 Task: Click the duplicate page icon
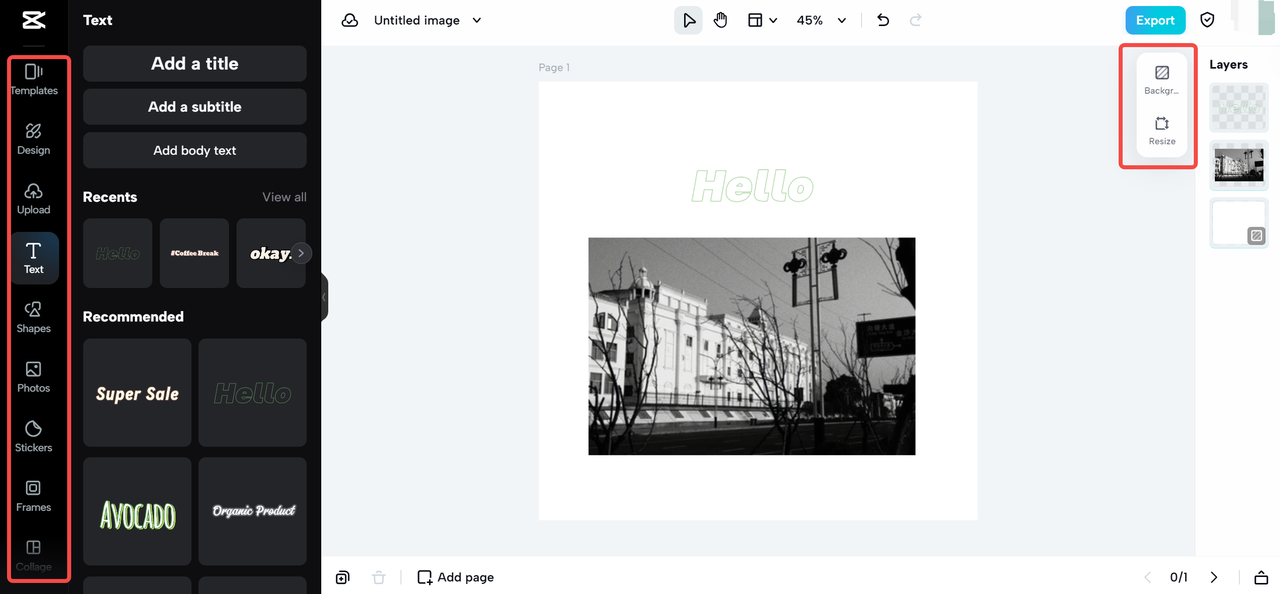(x=343, y=577)
